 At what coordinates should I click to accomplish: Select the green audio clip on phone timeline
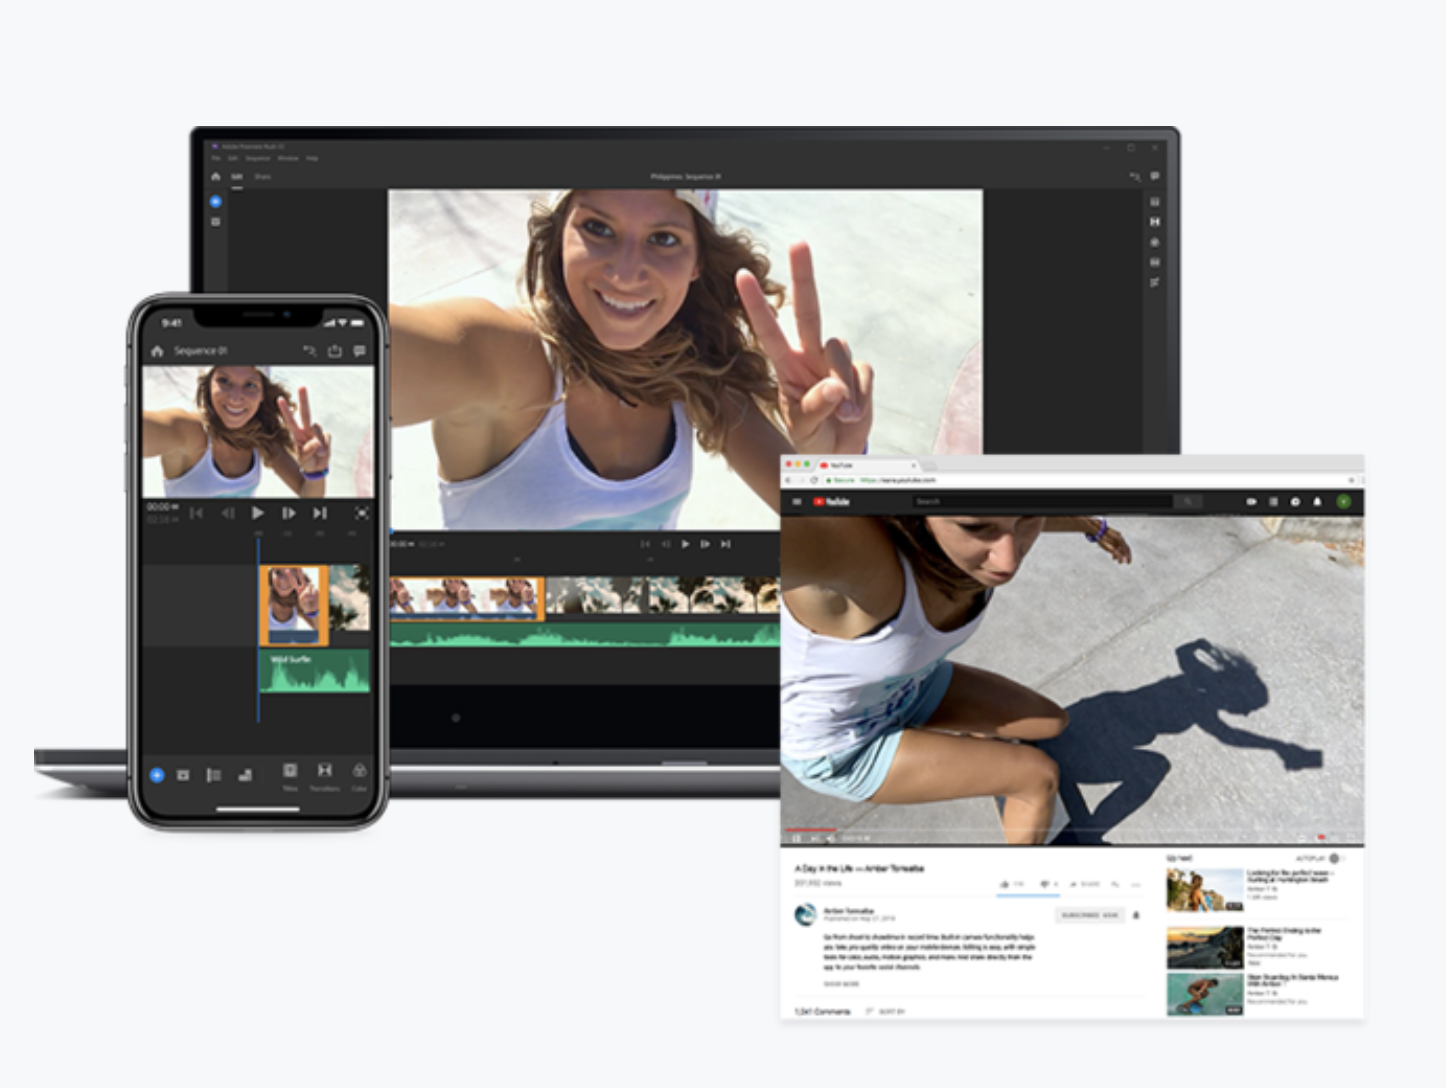coord(315,671)
